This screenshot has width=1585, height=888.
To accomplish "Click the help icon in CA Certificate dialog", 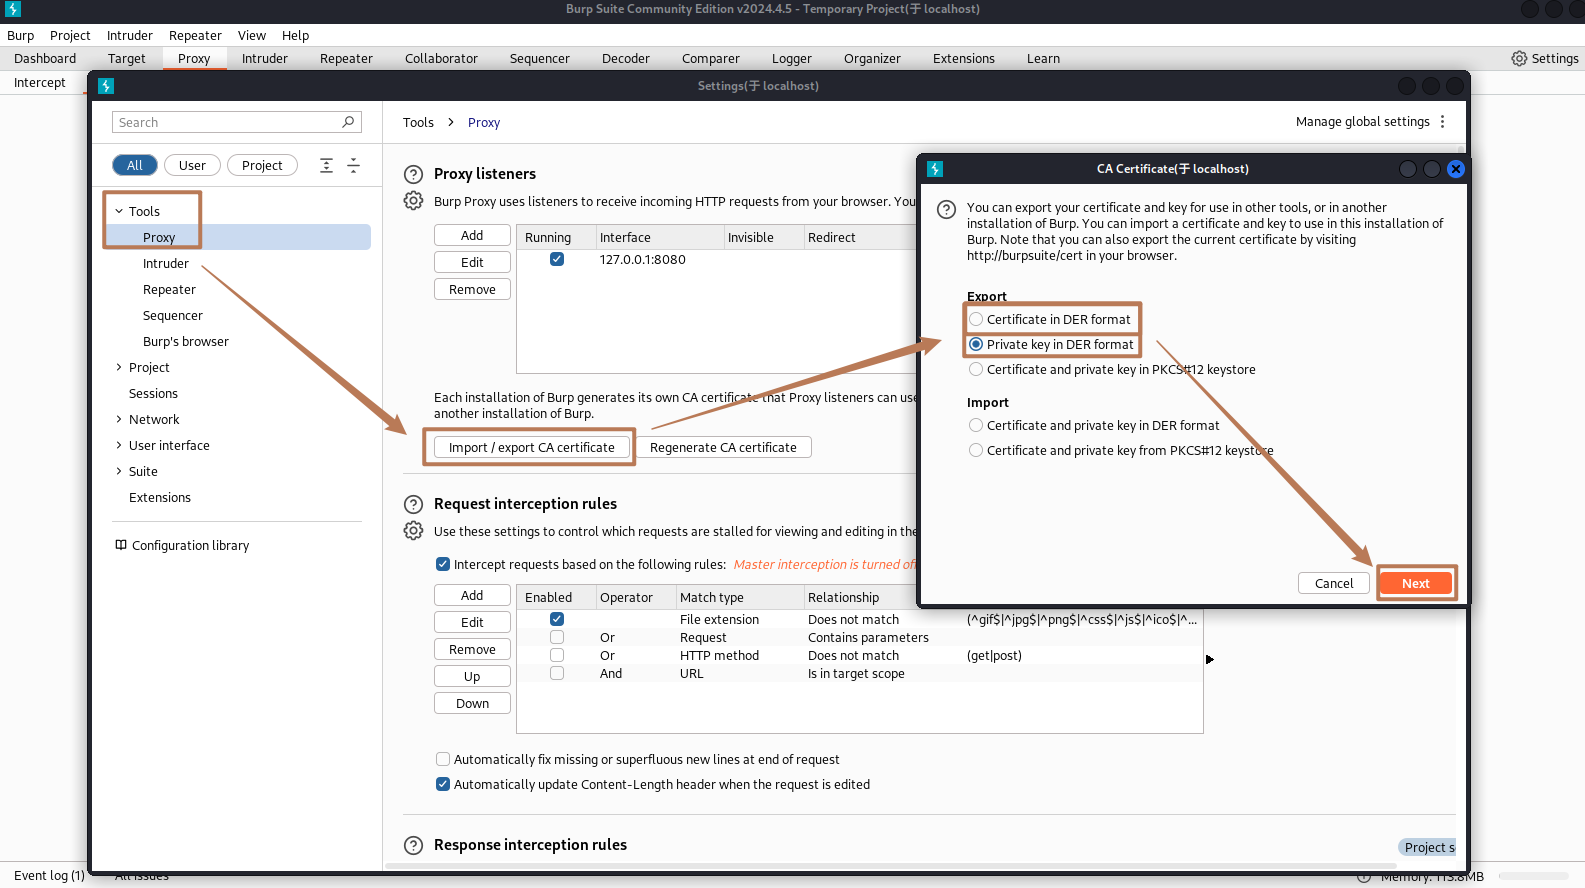I will point(946,209).
